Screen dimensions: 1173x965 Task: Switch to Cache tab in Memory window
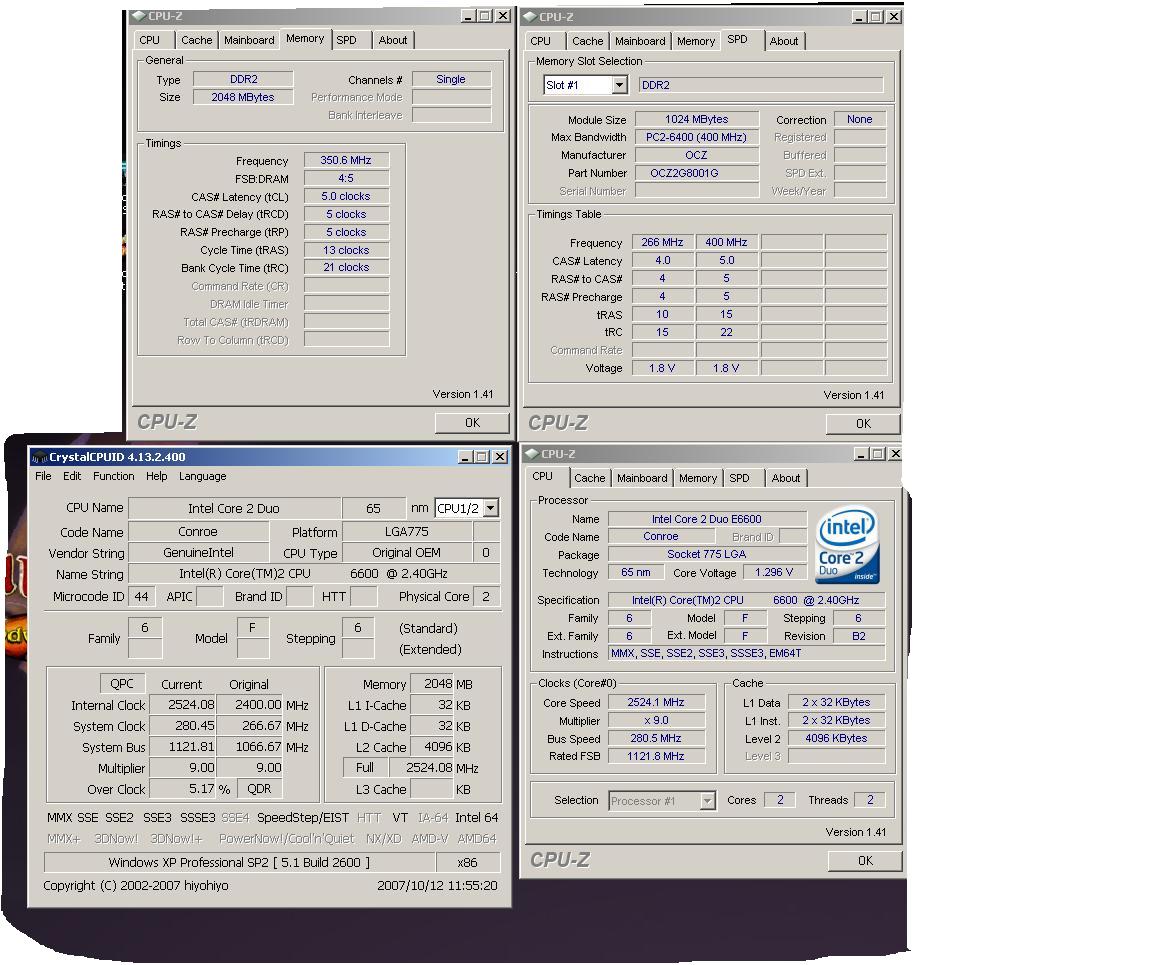point(197,40)
